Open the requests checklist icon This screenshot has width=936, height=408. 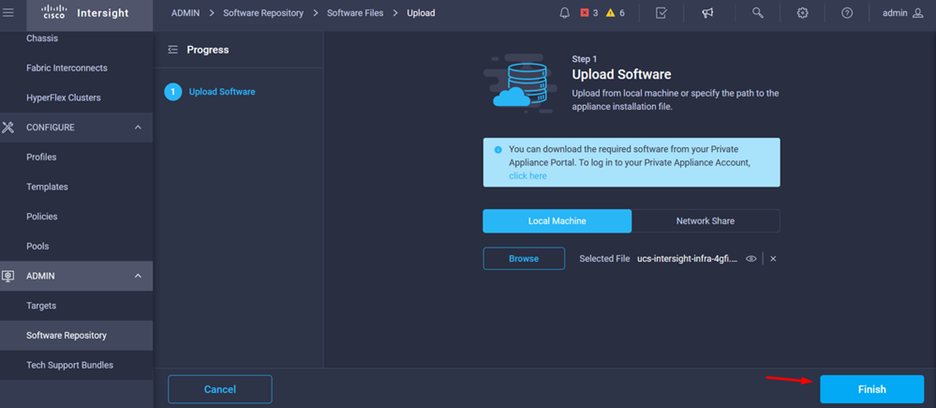(661, 13)
